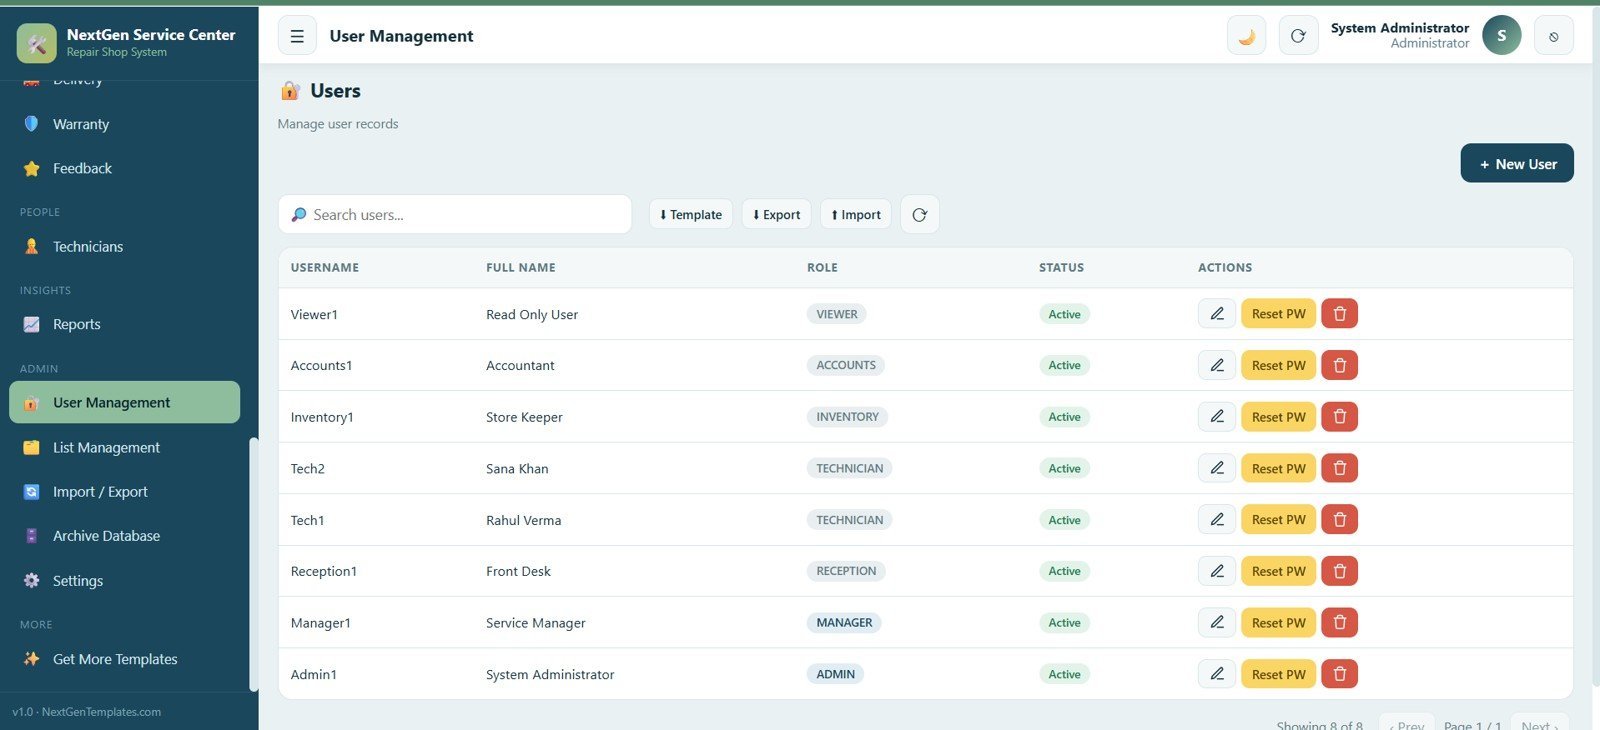Delete the Admin1 user
Viewport: 1600px width, 730px height.
(x=1339, y=674)
